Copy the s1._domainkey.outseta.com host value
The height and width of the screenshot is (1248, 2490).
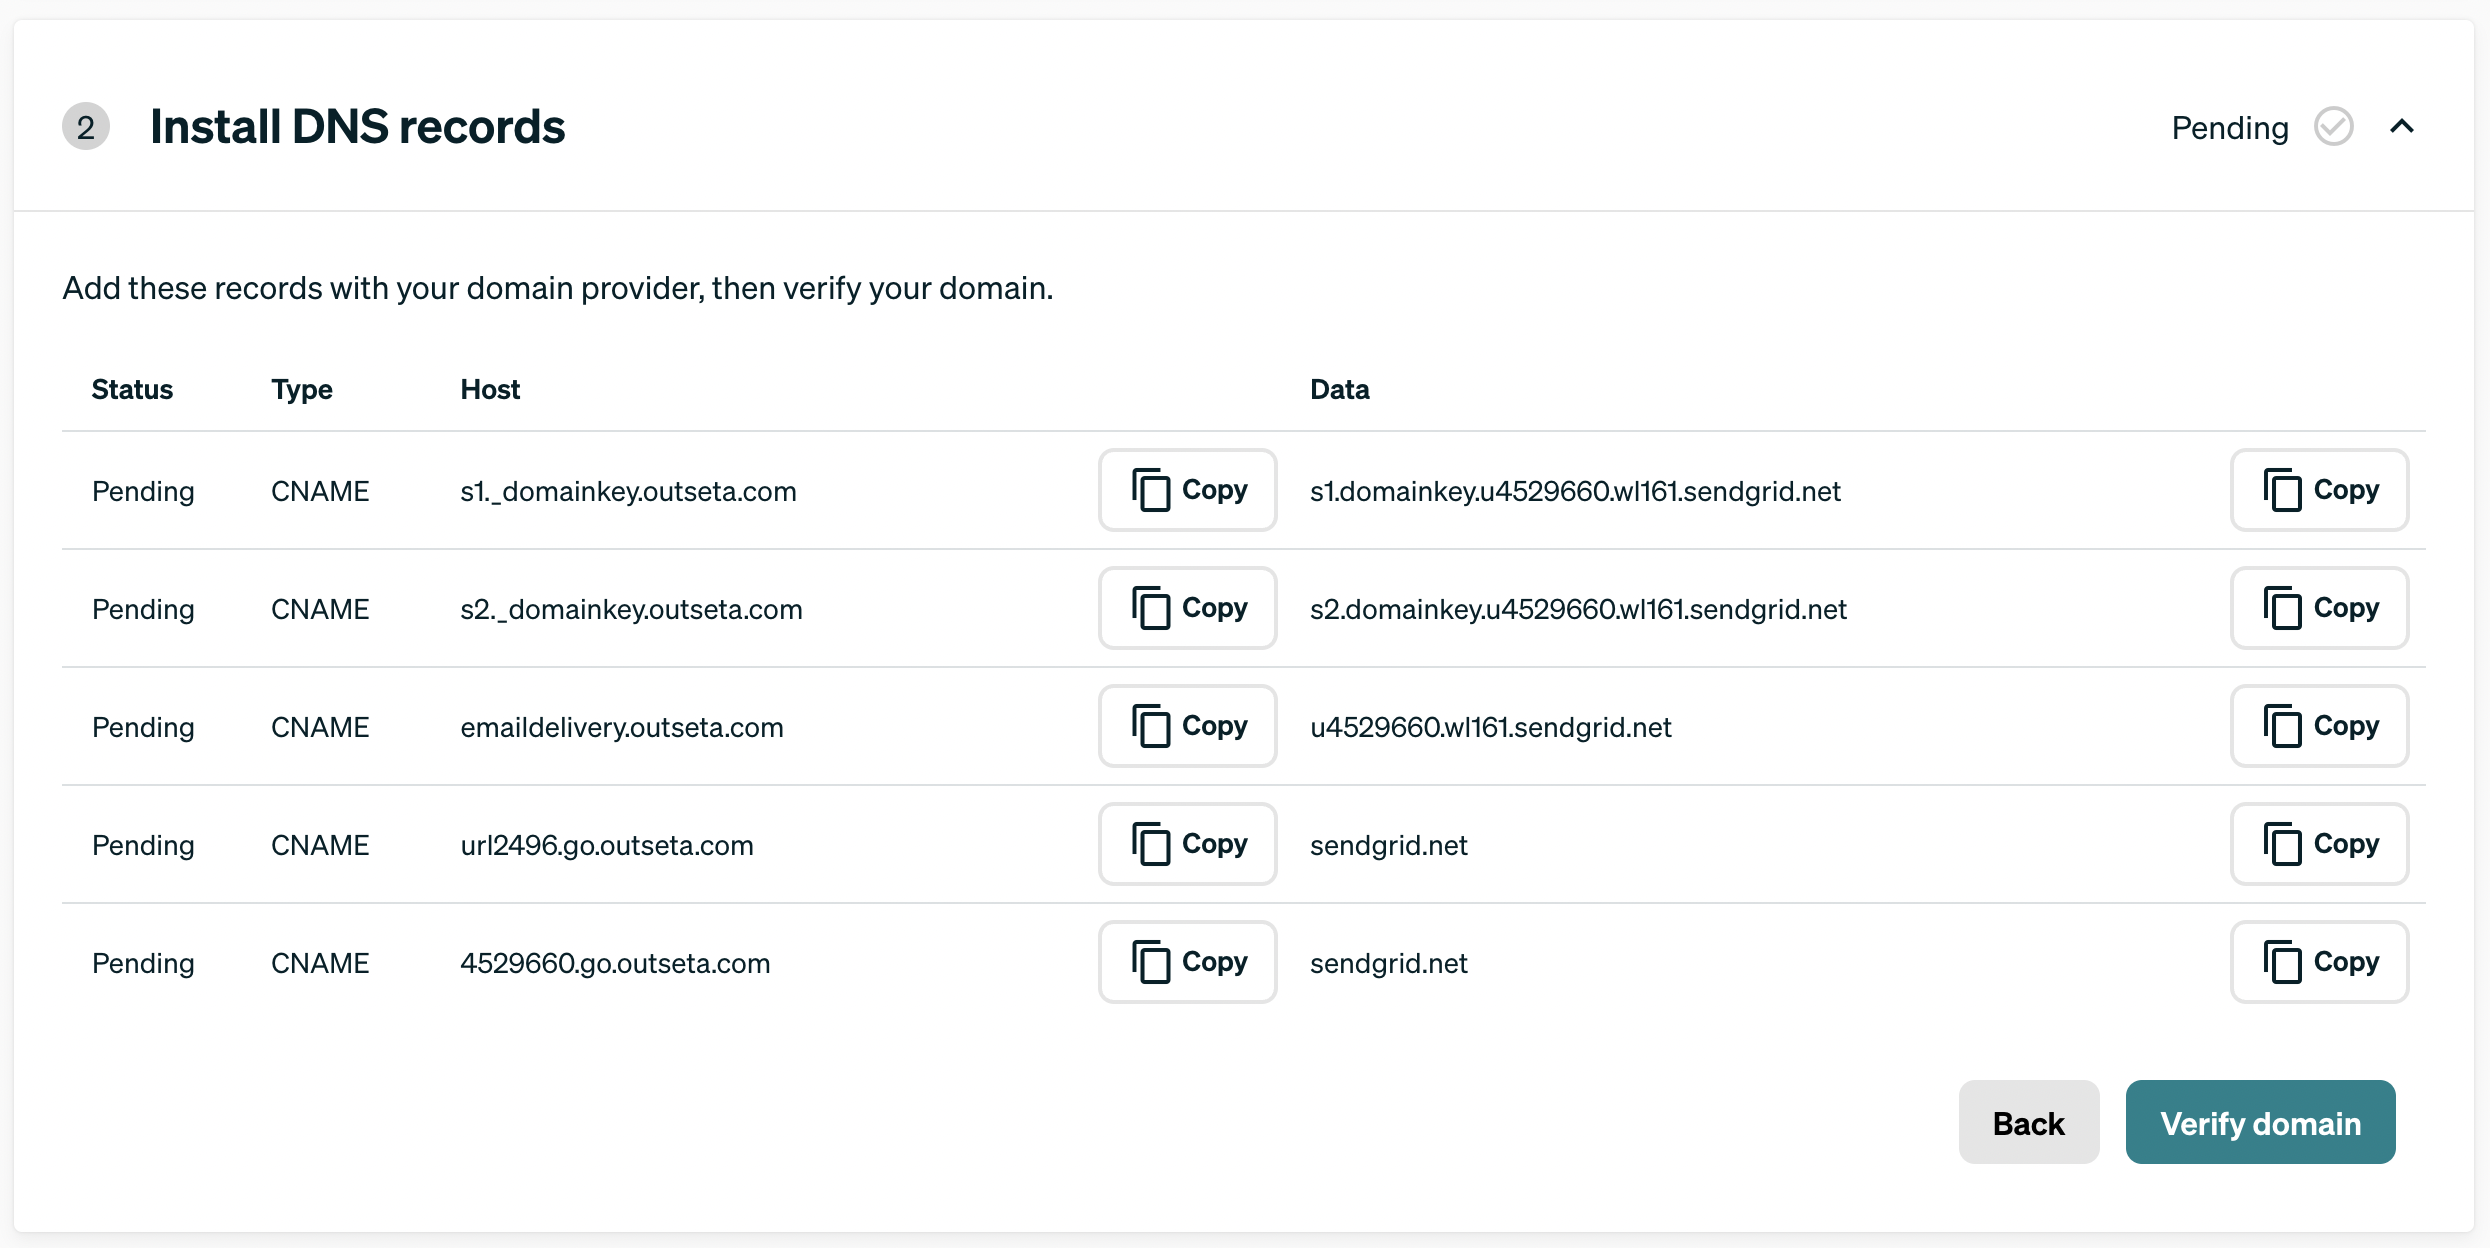1187,490
